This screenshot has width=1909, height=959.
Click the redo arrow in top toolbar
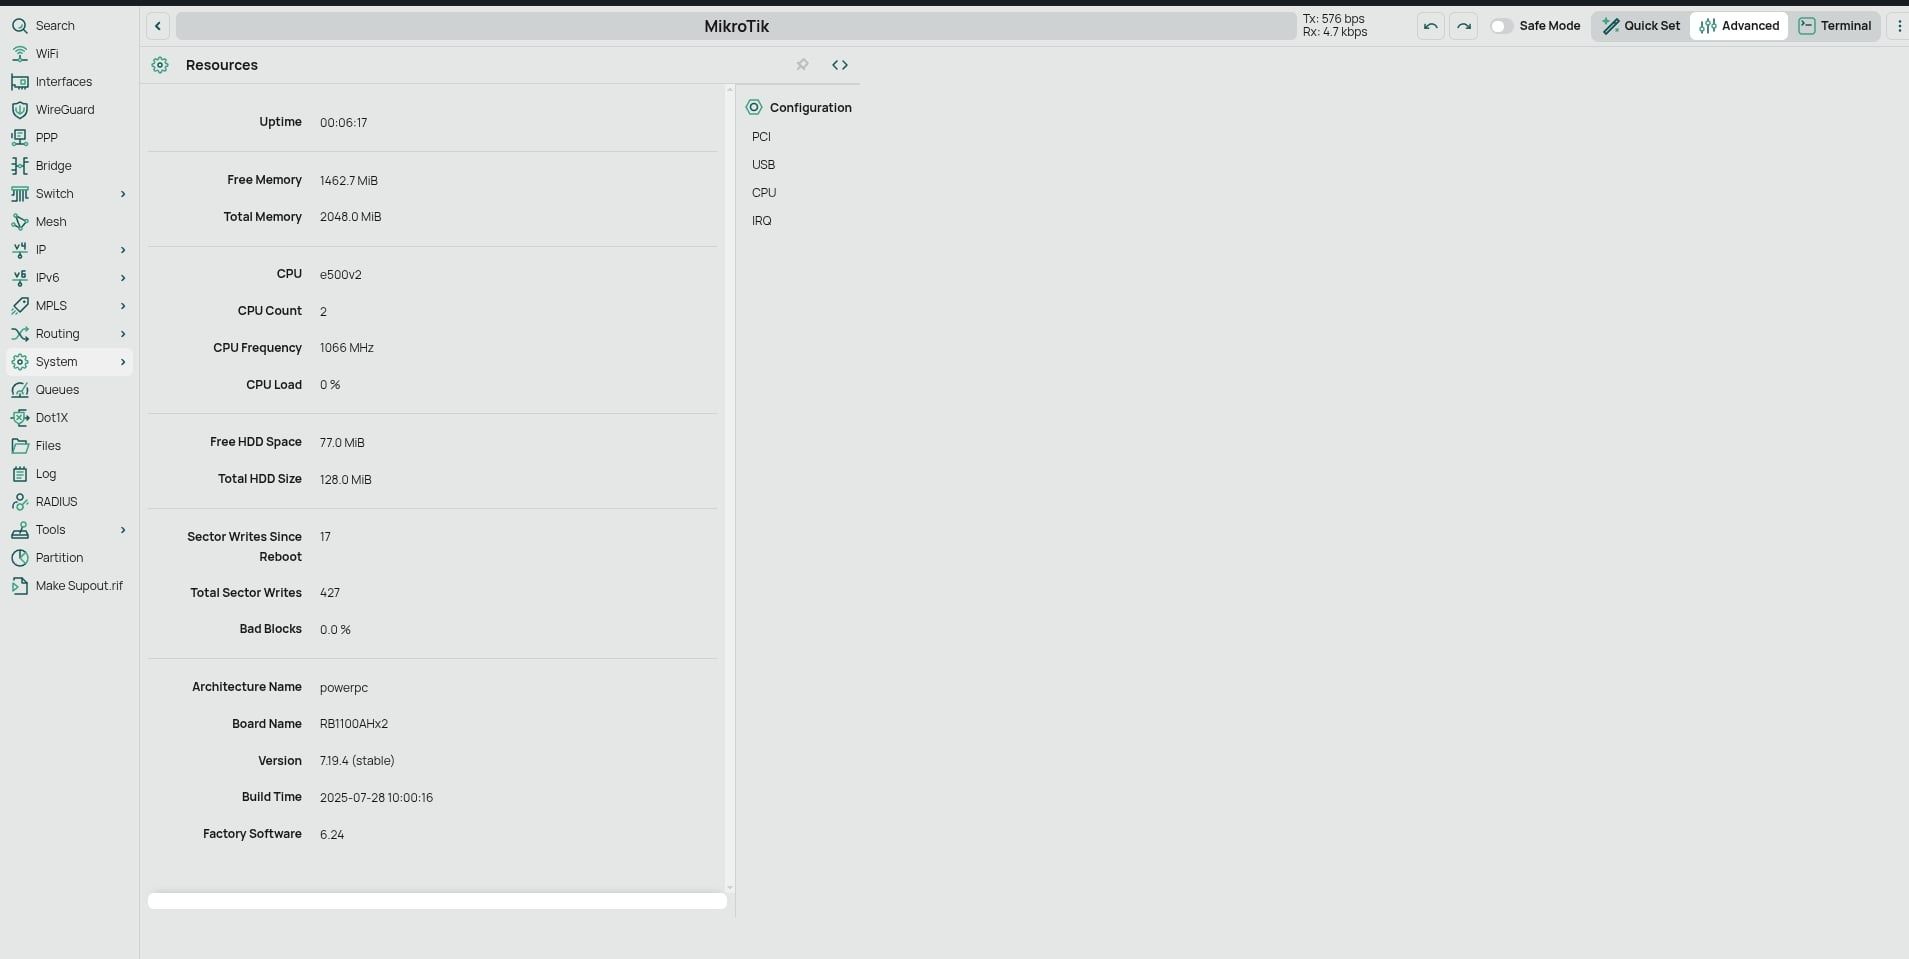1464,26
